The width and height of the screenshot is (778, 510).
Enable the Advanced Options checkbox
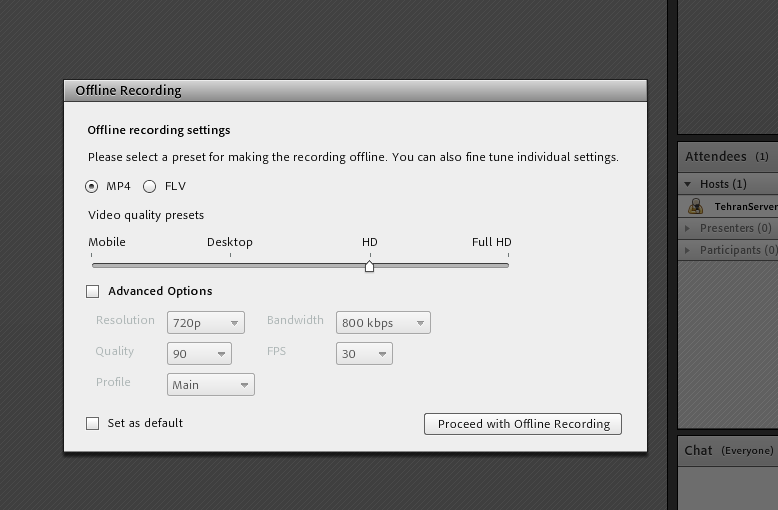click(93, 292)
